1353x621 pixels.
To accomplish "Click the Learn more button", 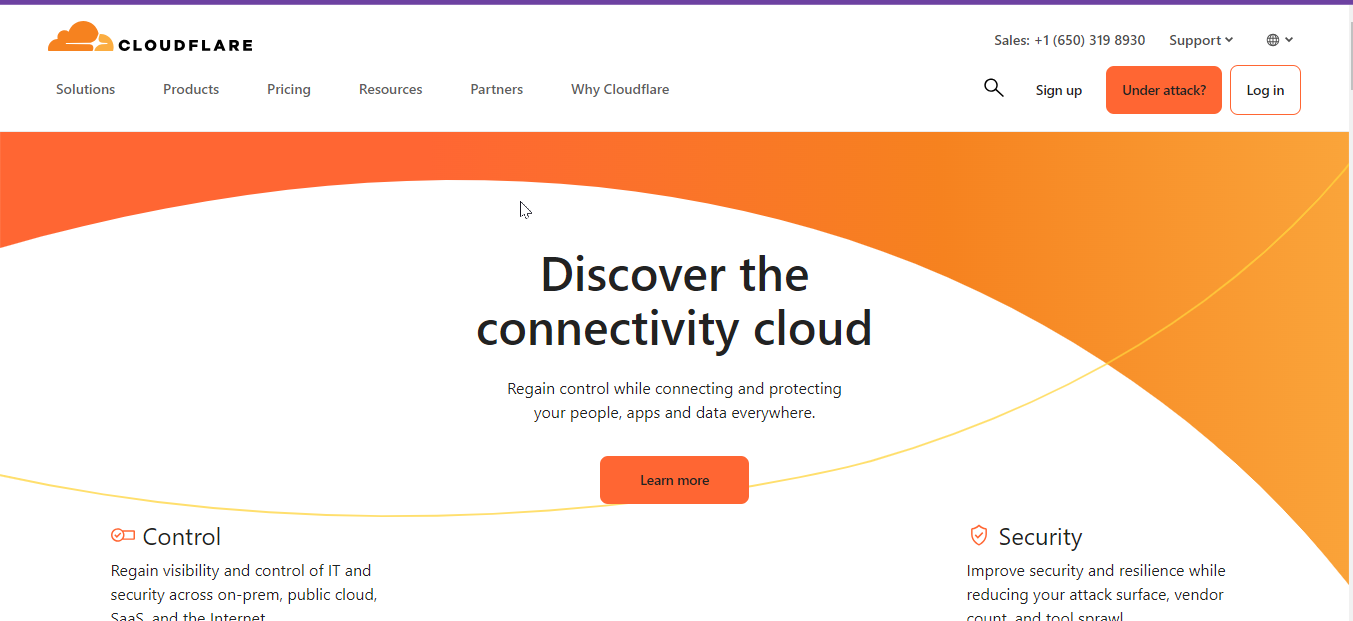I will click(x=674, y=480).
